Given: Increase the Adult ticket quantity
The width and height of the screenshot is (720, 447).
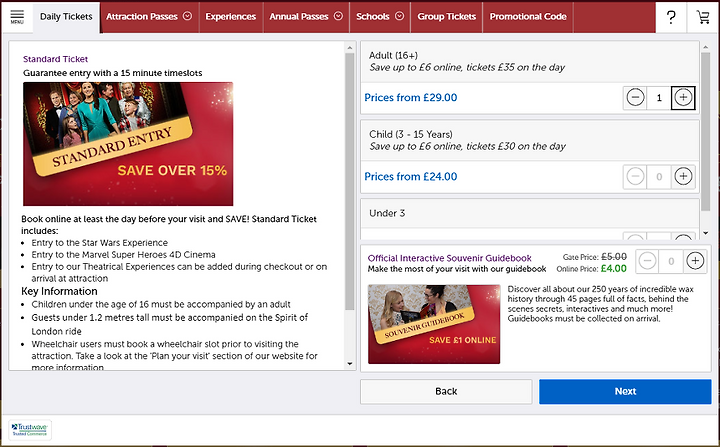Looking at the screenshot, I should coord(683,97).
